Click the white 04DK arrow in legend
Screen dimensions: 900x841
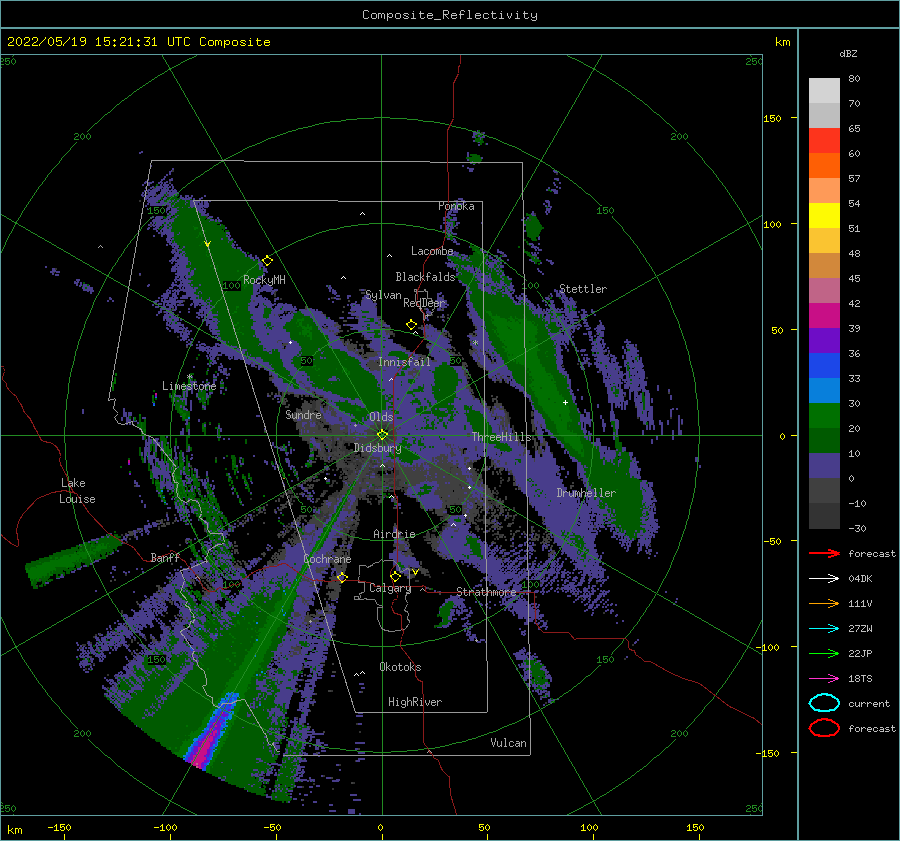point(824,578)
